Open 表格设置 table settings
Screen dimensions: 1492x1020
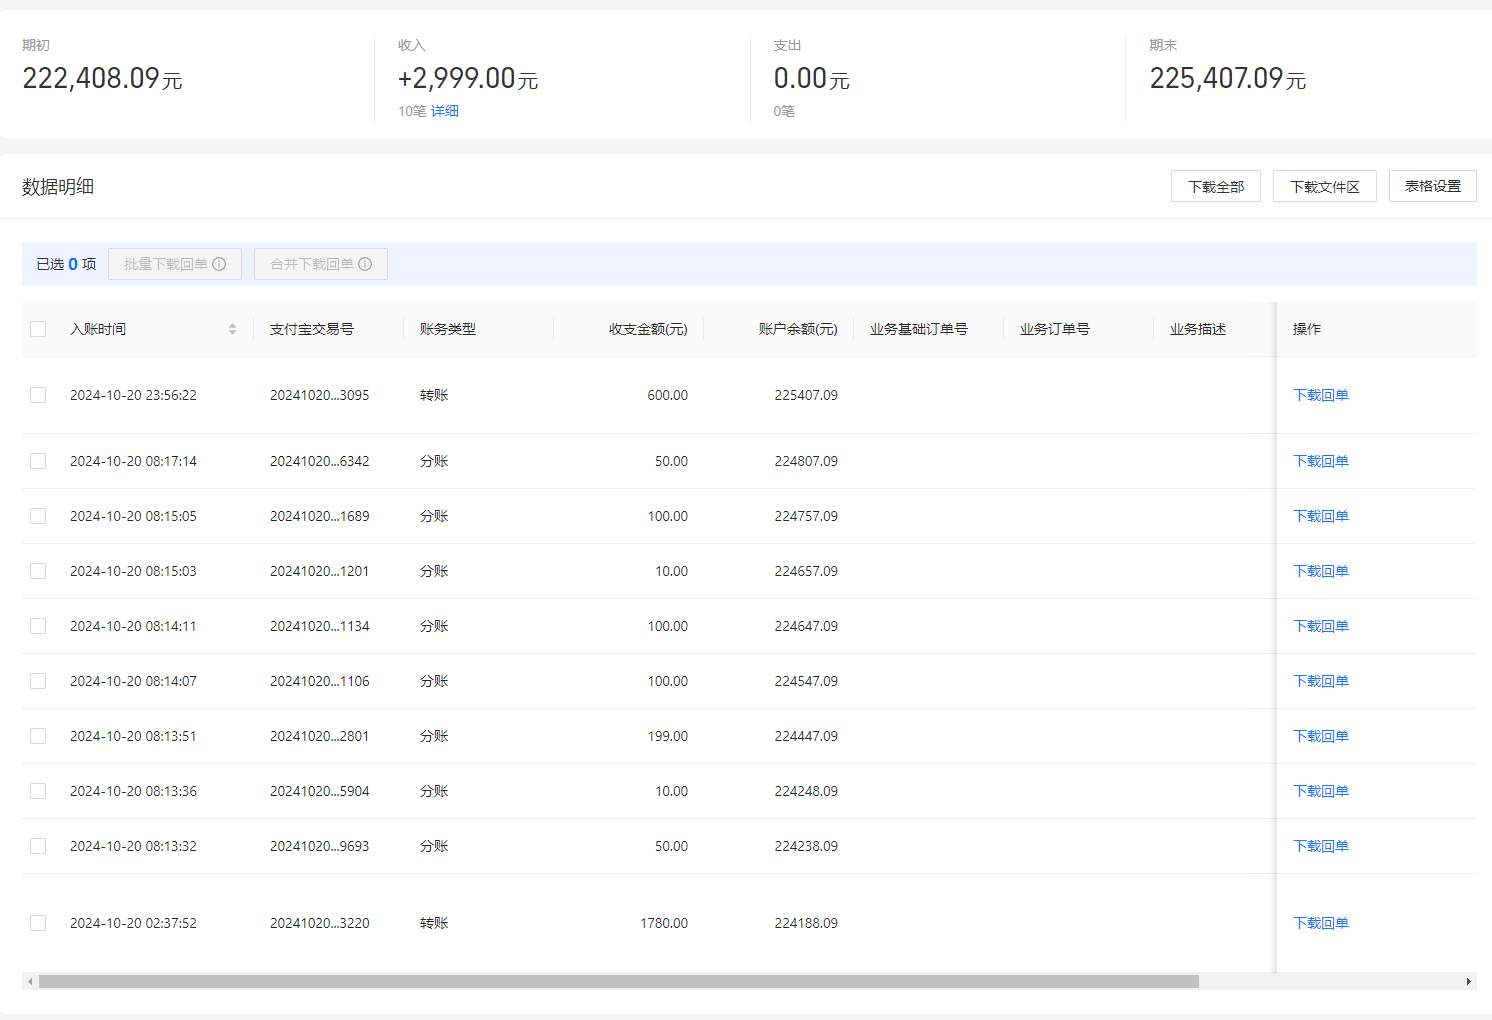tap(1432, 186)
